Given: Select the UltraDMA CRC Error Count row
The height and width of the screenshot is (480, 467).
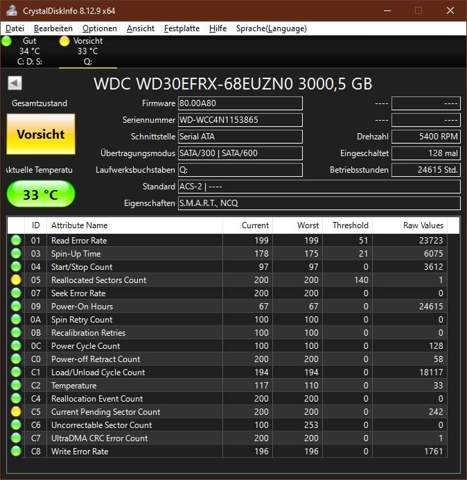Looking at the screenshot, I should [227, 438].
